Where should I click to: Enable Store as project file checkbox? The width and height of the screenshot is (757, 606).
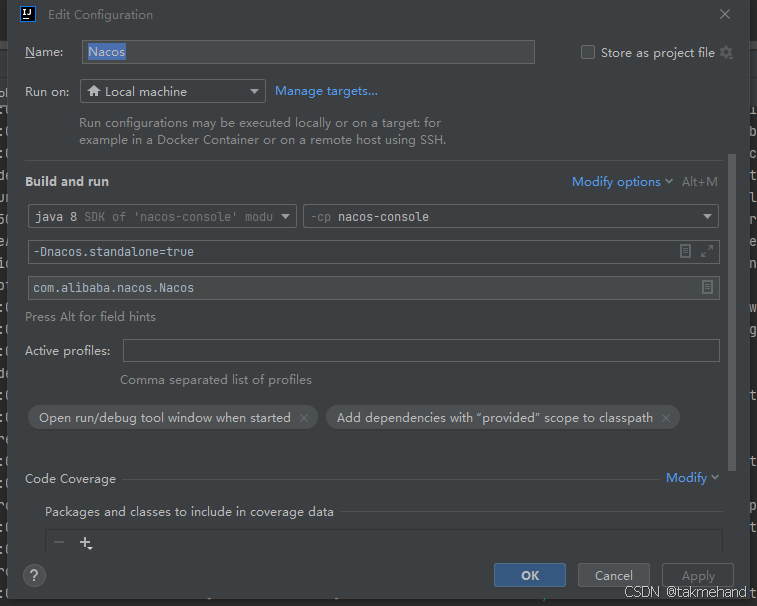click(x=588, y=52)
